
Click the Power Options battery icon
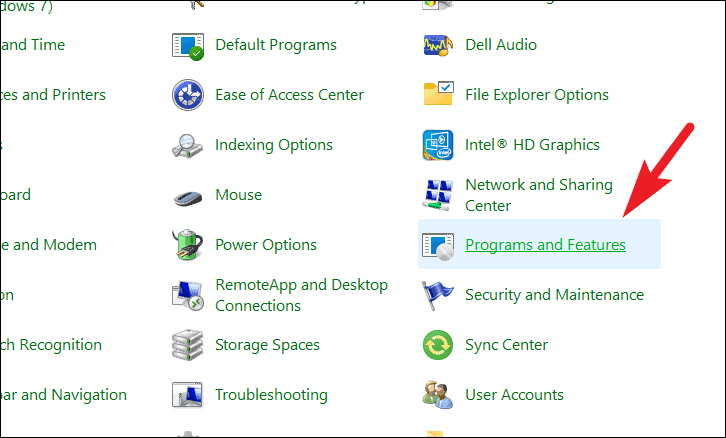(188, 244)
